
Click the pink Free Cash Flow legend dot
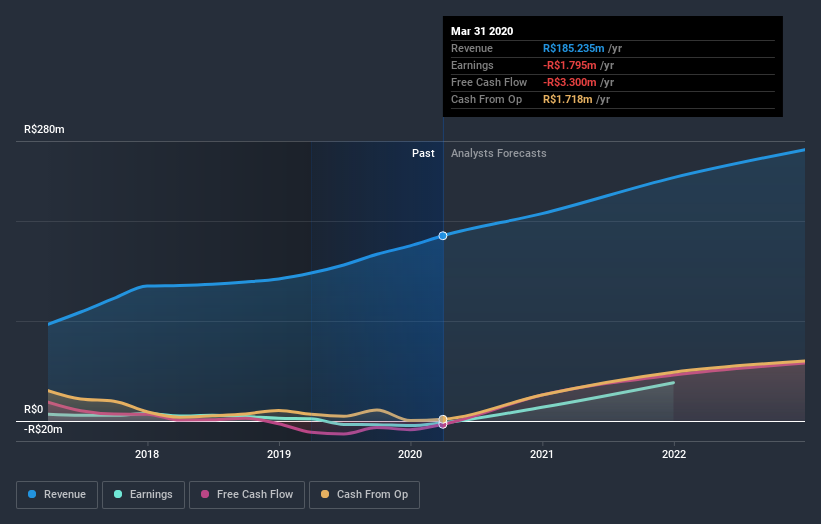[x=205, y=494]
